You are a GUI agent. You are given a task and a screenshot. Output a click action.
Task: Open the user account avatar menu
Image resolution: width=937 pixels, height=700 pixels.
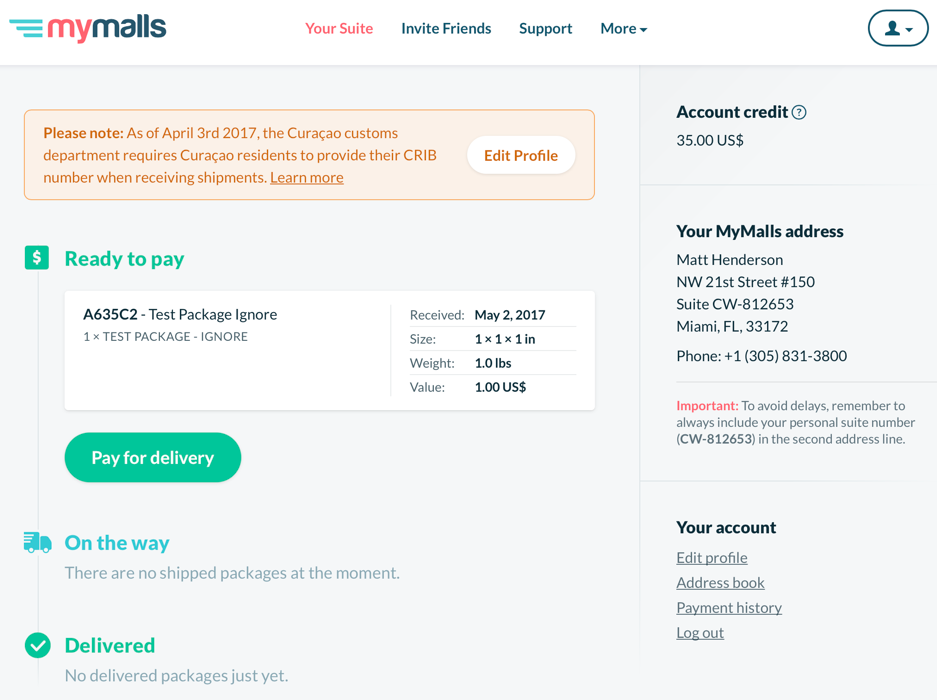(x=898, y=28)
